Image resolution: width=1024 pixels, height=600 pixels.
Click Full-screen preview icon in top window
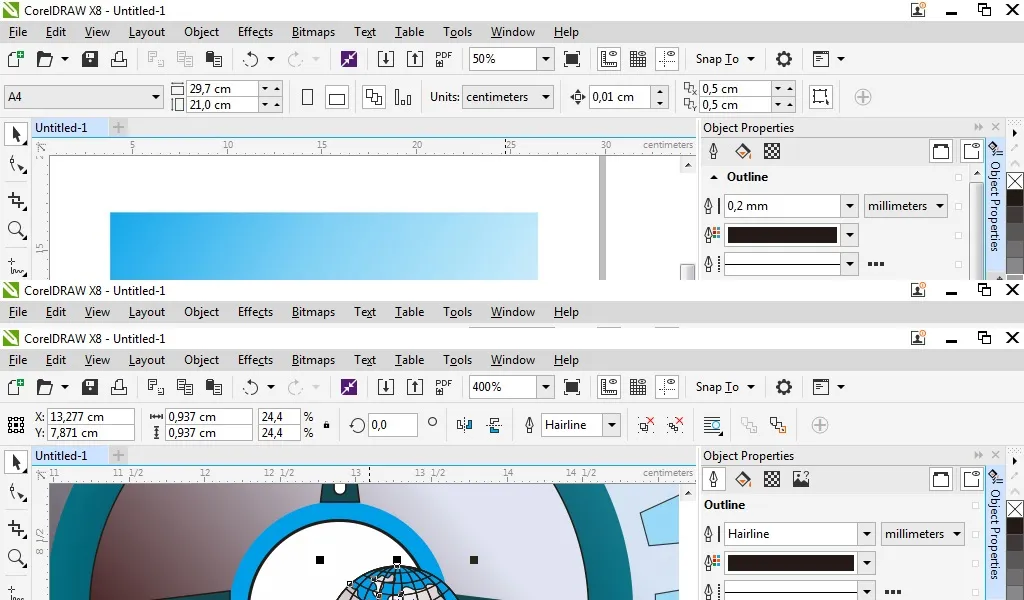point(571,59)
